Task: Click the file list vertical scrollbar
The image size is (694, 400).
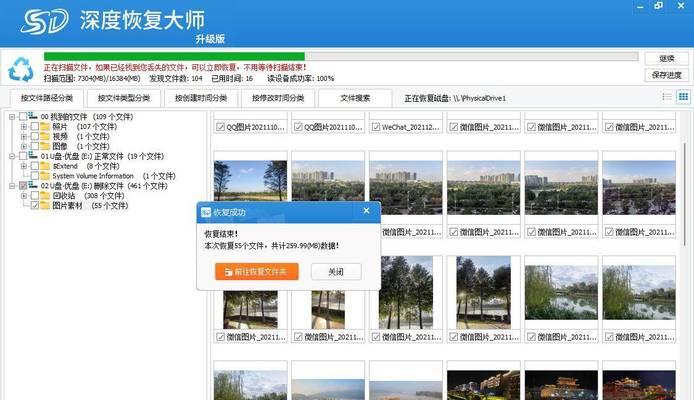Action: (x=685, y=194)
